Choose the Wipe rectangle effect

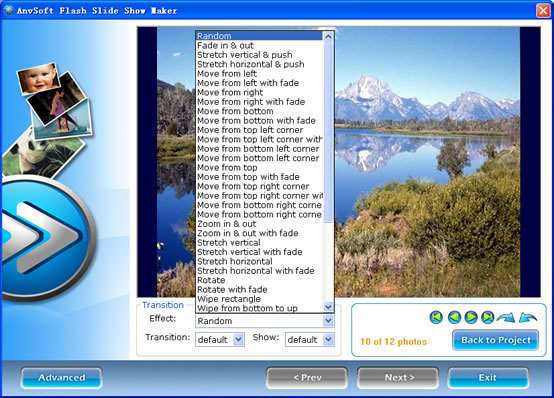tap(259, 299)
